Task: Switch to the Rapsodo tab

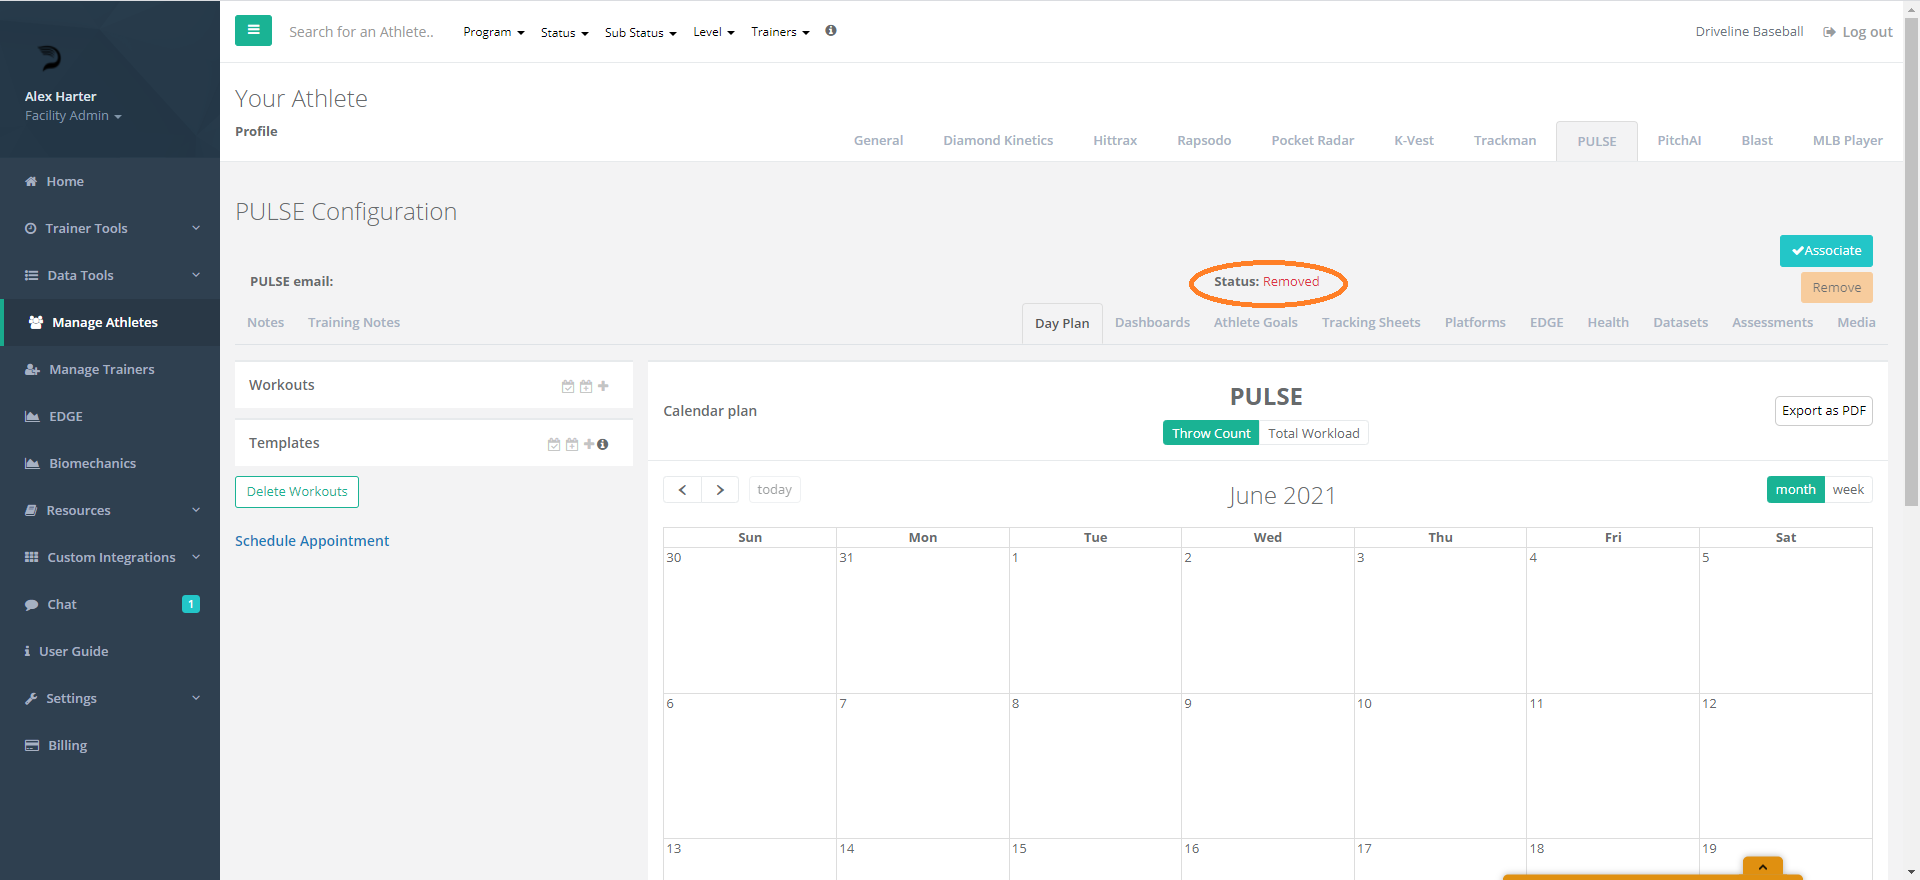Action: [x=1203, y=141]
